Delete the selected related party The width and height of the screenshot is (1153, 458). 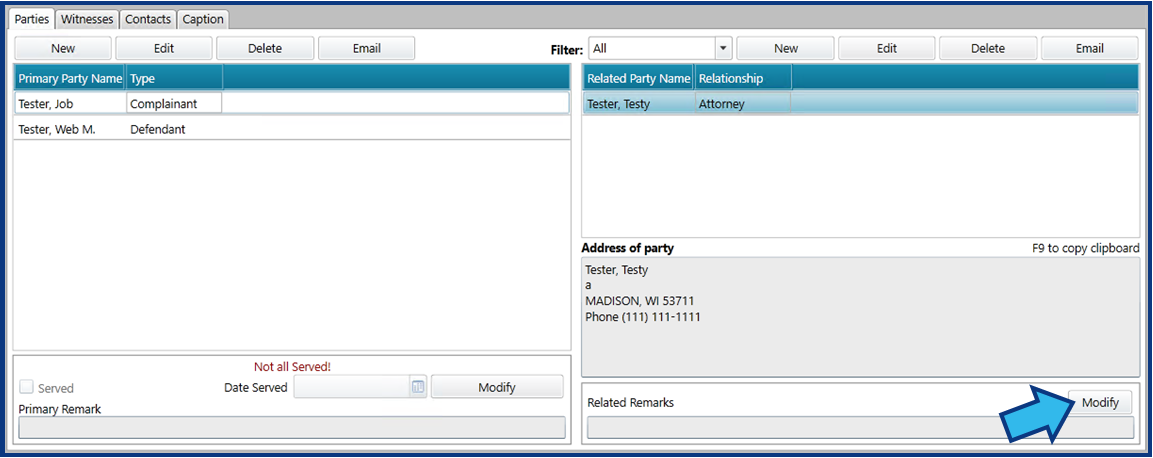[x=988, y=49]
